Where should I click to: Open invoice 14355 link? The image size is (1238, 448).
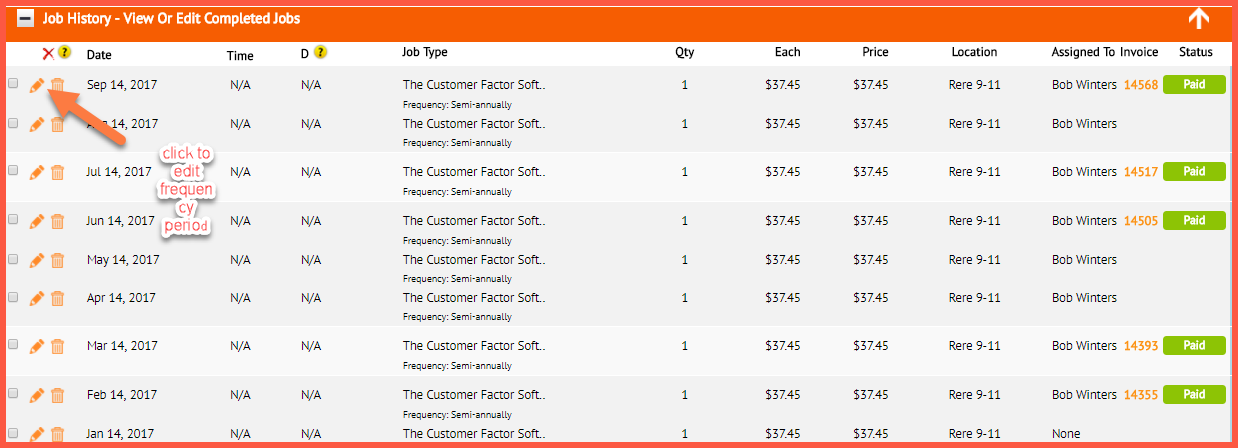click(x=1141, y=395)
